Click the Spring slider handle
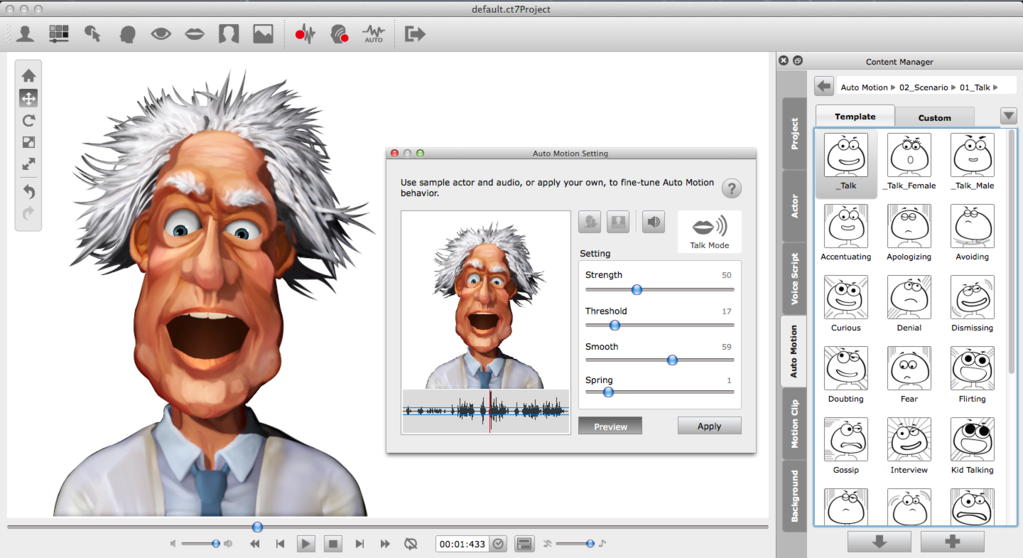1023x558 pixels. click(608, 392)
